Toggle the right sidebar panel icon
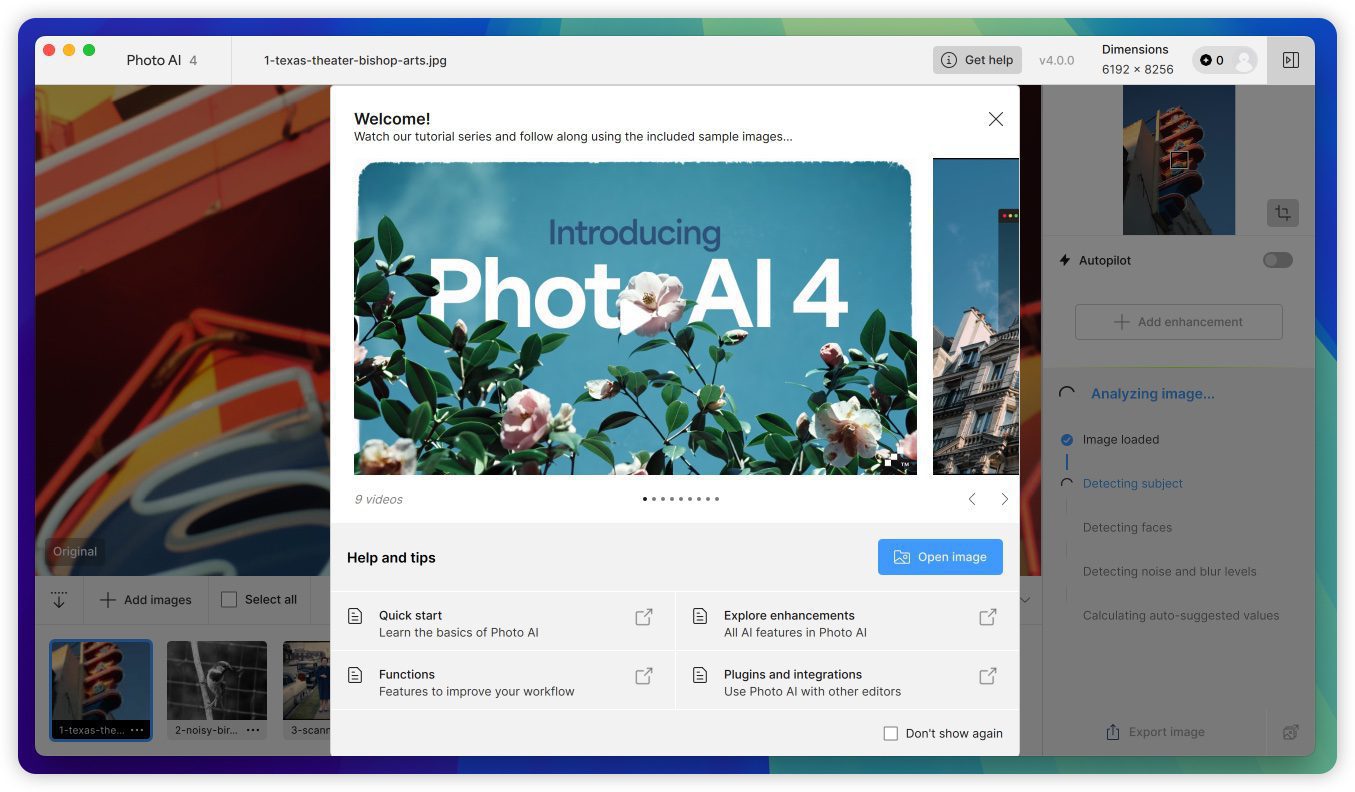 (x=1290, y=60)
